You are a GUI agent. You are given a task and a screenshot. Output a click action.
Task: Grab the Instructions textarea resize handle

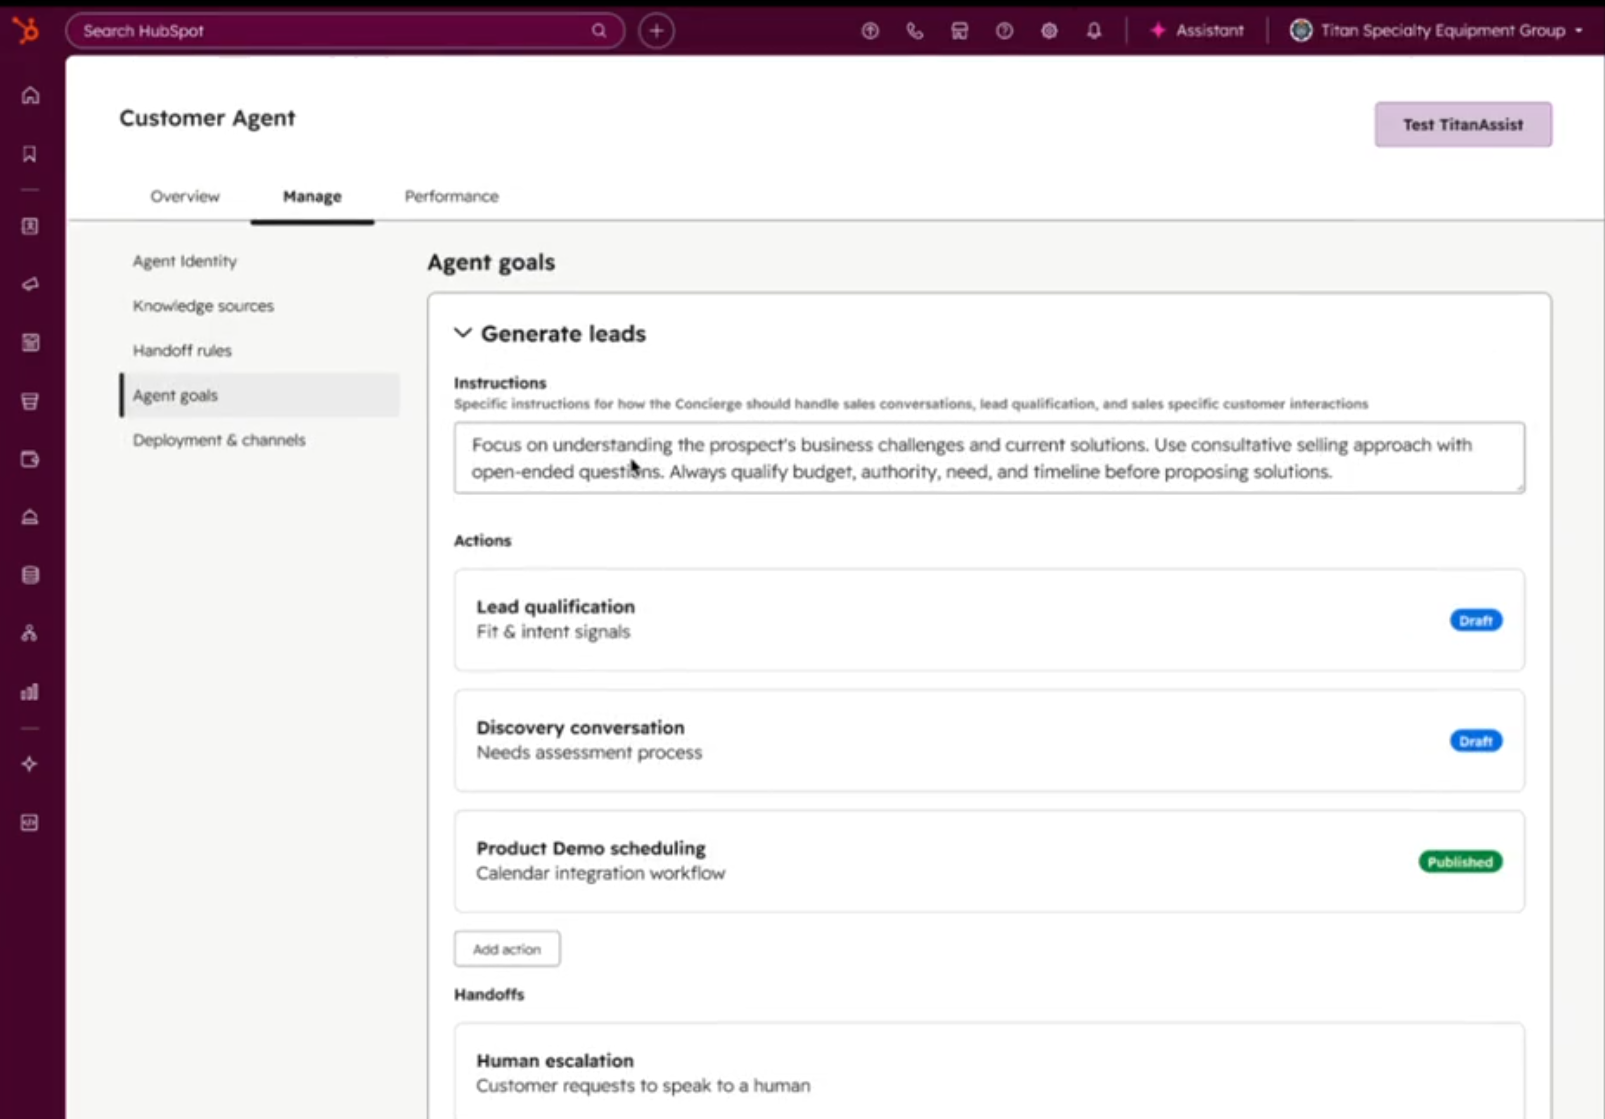pos(1519,487)
